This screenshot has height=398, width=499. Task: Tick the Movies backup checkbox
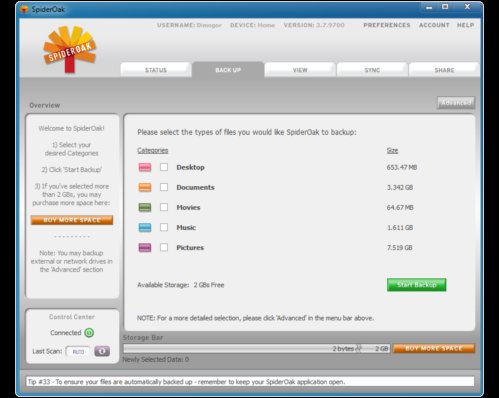(x=164, y=207)
